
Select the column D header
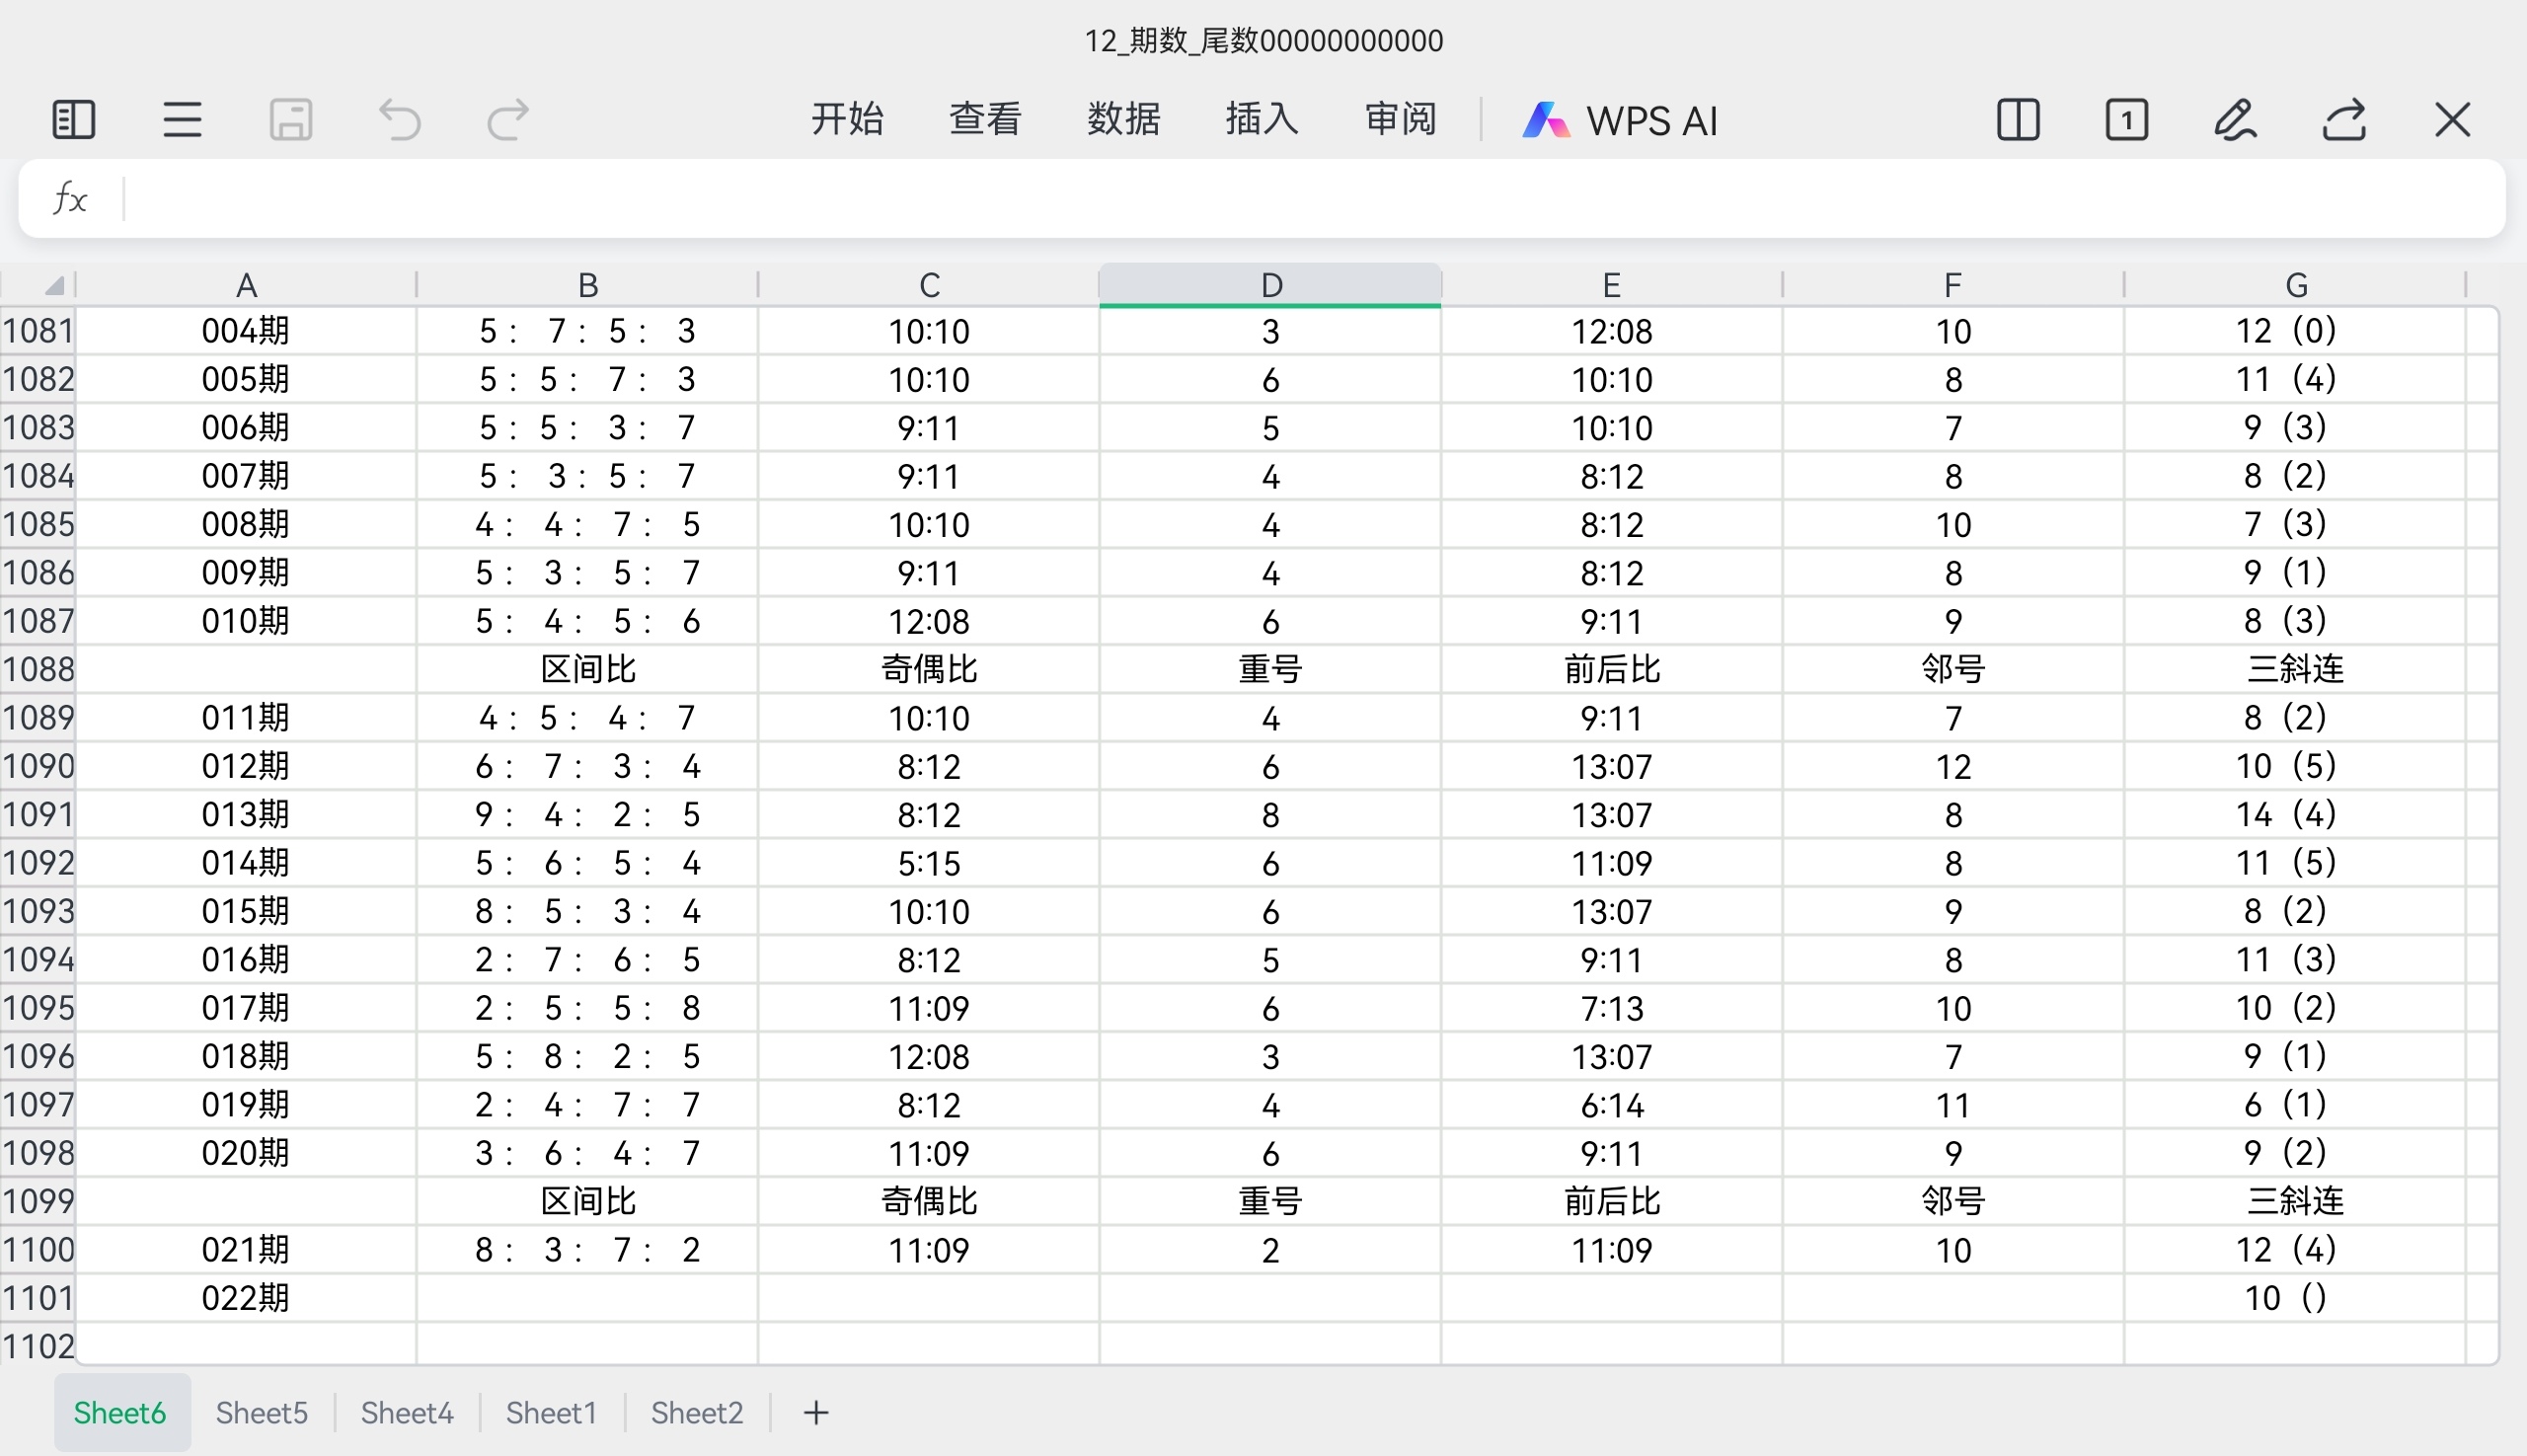pyautogui.click(x=1269, y=284)
